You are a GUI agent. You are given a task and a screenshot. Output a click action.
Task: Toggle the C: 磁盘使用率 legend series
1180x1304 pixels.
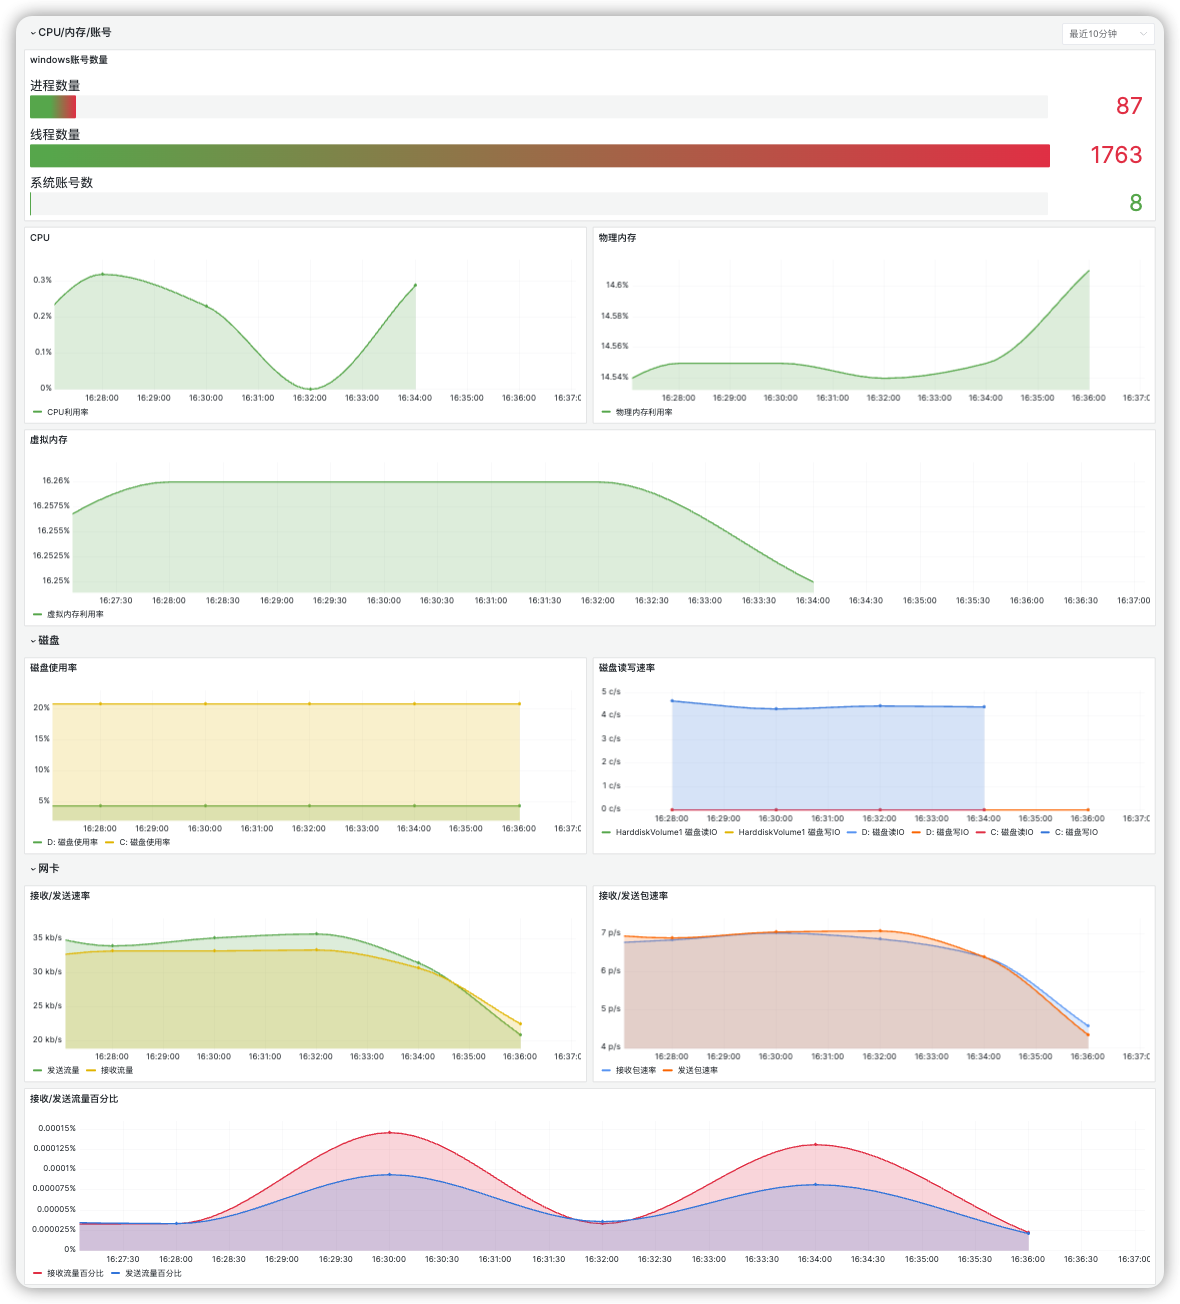pyautogui.click(x=138, y=842)
